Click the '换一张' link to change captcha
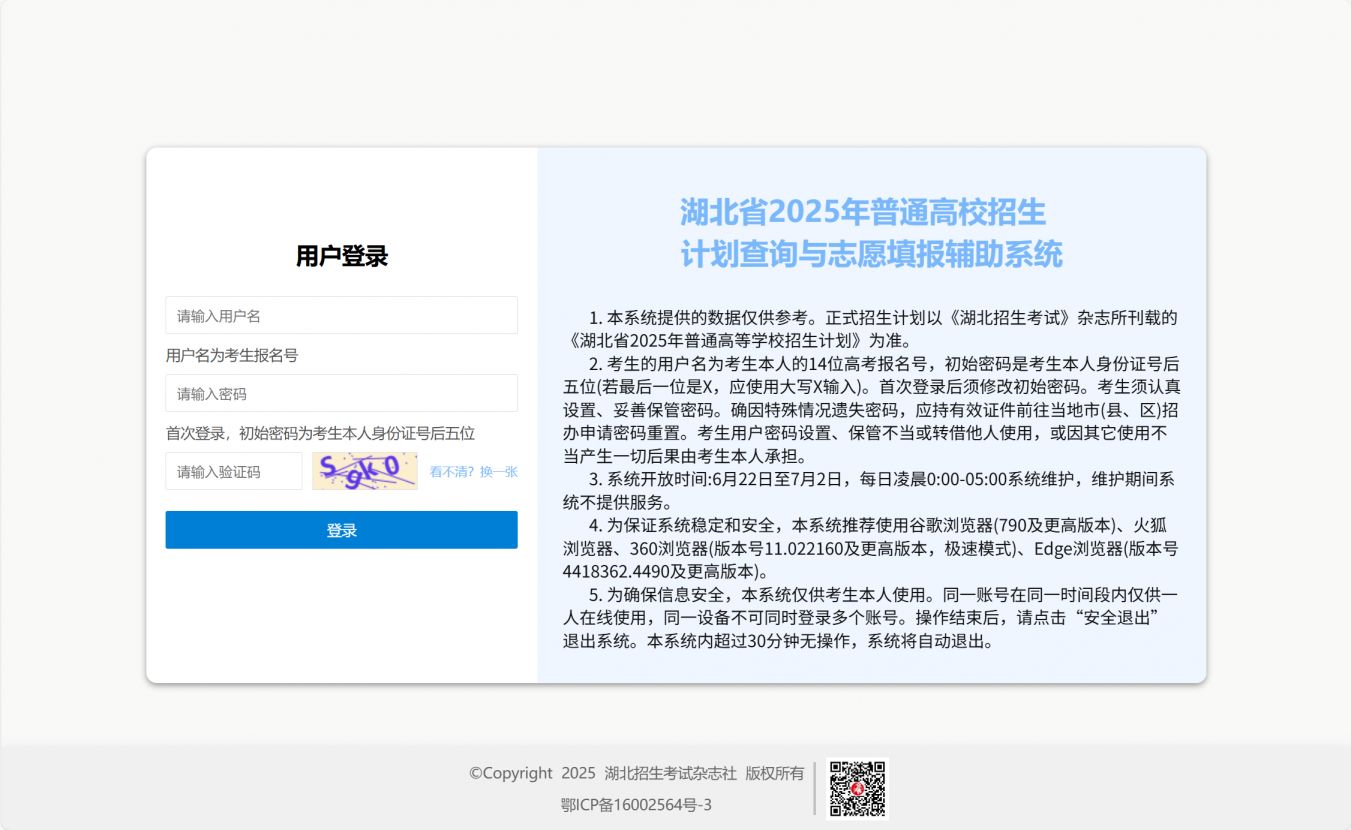The image size is (1351, 830). tap(498, 472)
